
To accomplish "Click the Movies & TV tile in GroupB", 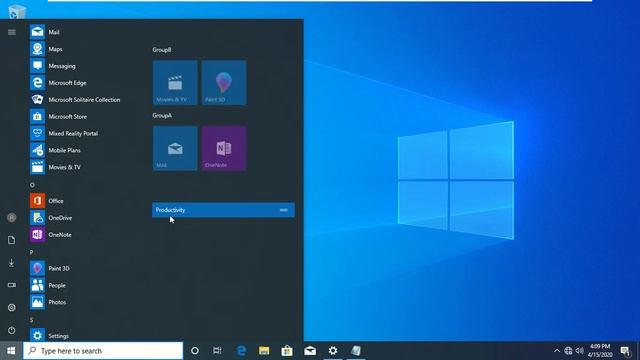I will (x=175, y=82).
